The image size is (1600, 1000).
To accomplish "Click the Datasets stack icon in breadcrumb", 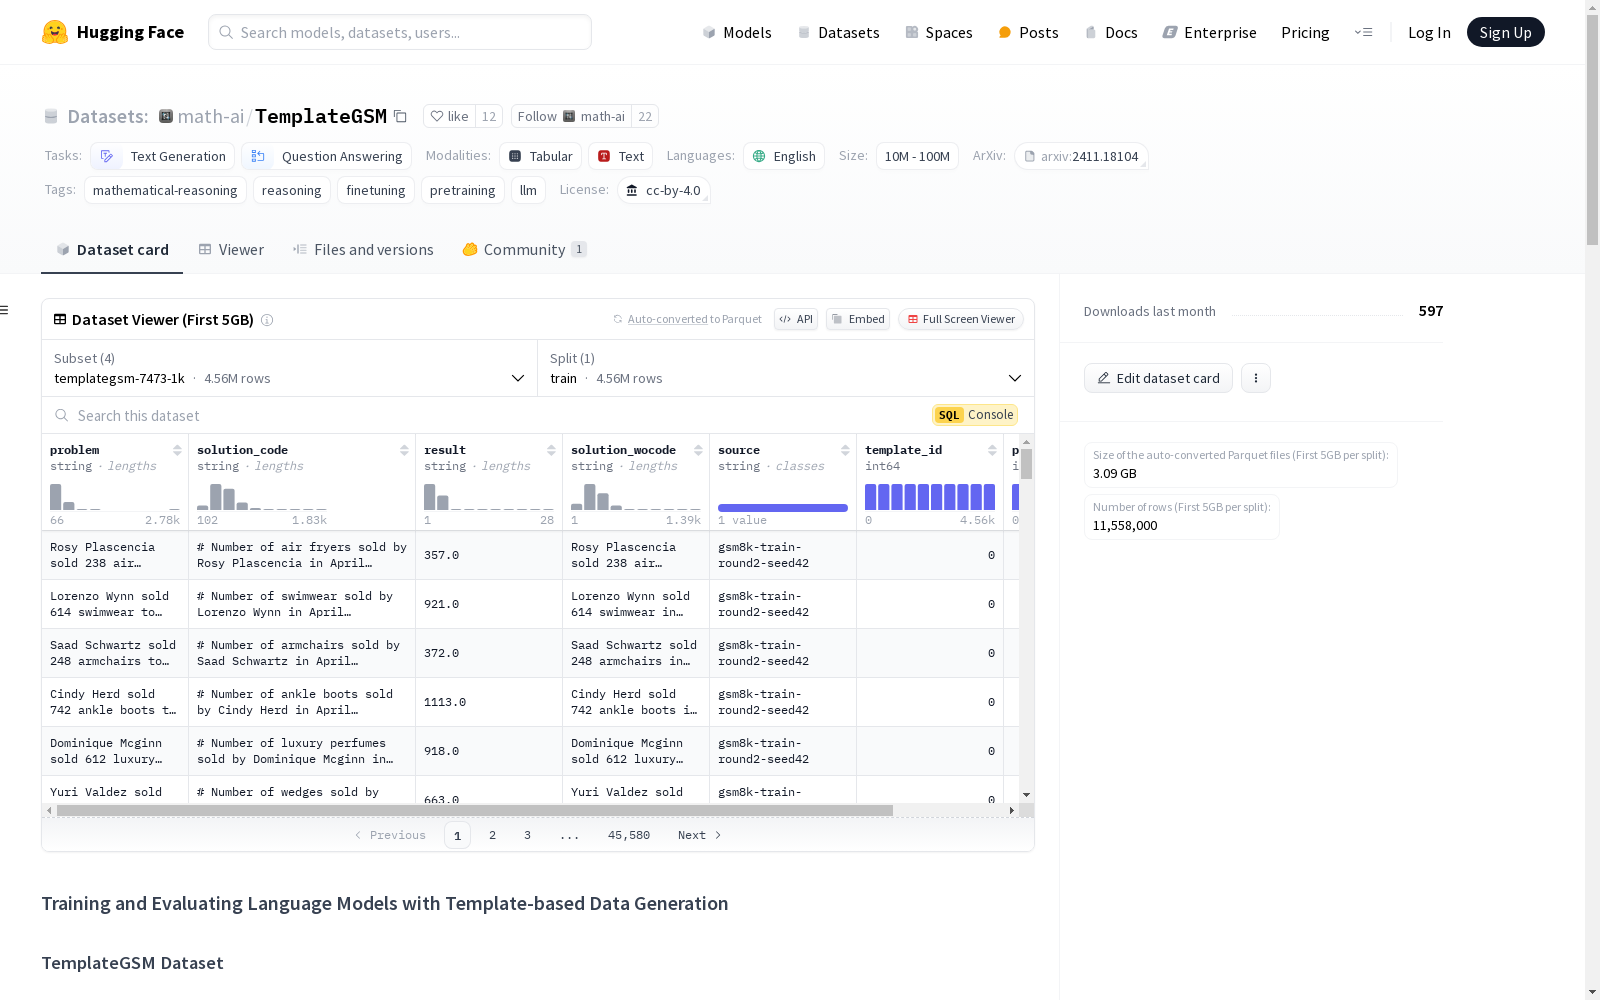I will (51, 116).
